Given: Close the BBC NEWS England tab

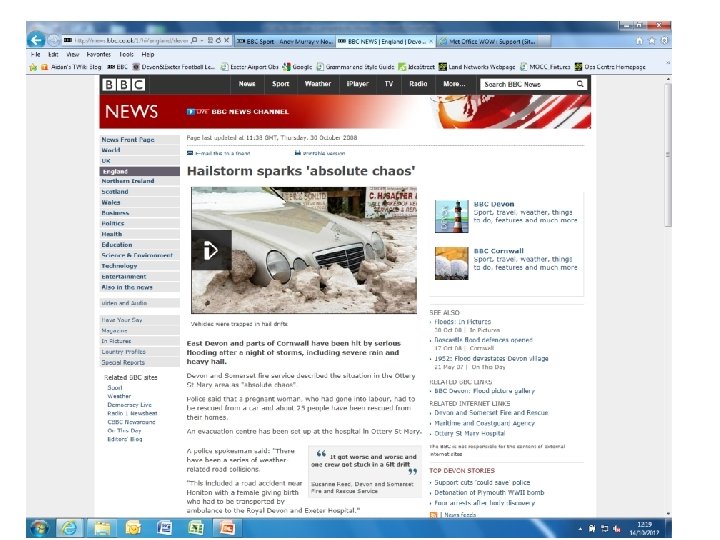Looking at the screenshot, I should pos(431,41).
